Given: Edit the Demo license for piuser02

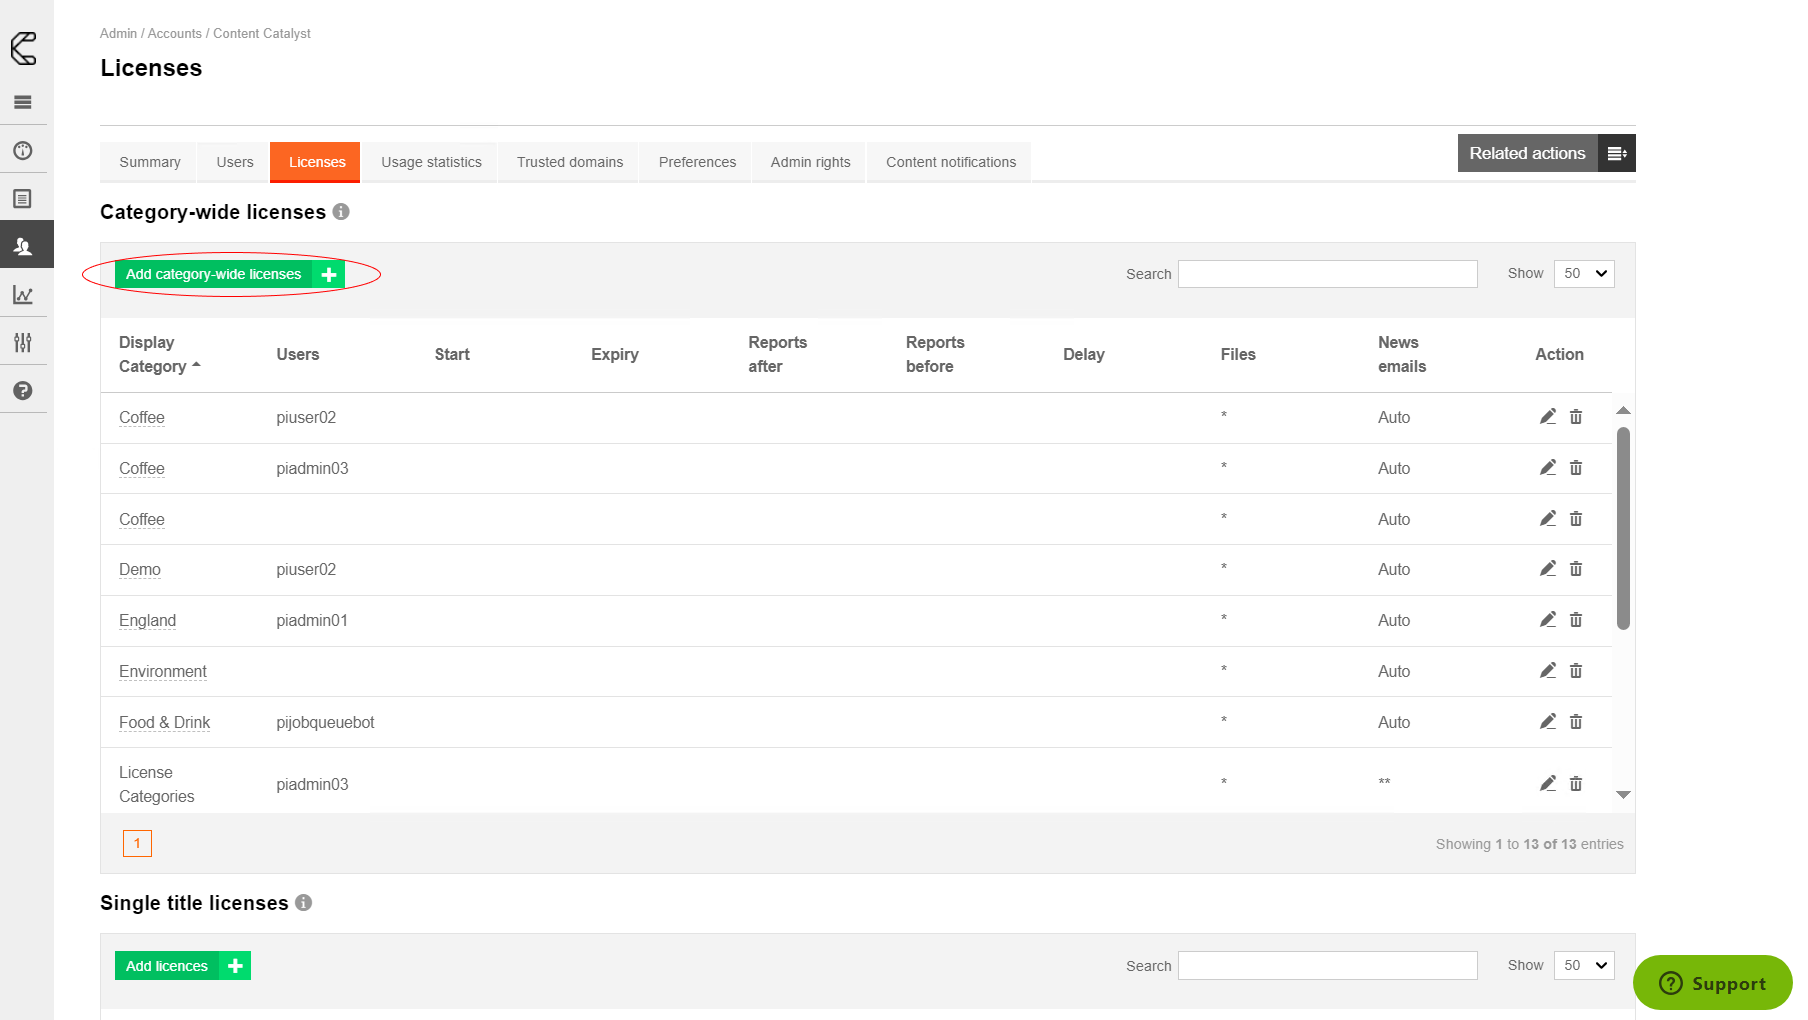Looking at the screenshot, I should pos(1547,569).
